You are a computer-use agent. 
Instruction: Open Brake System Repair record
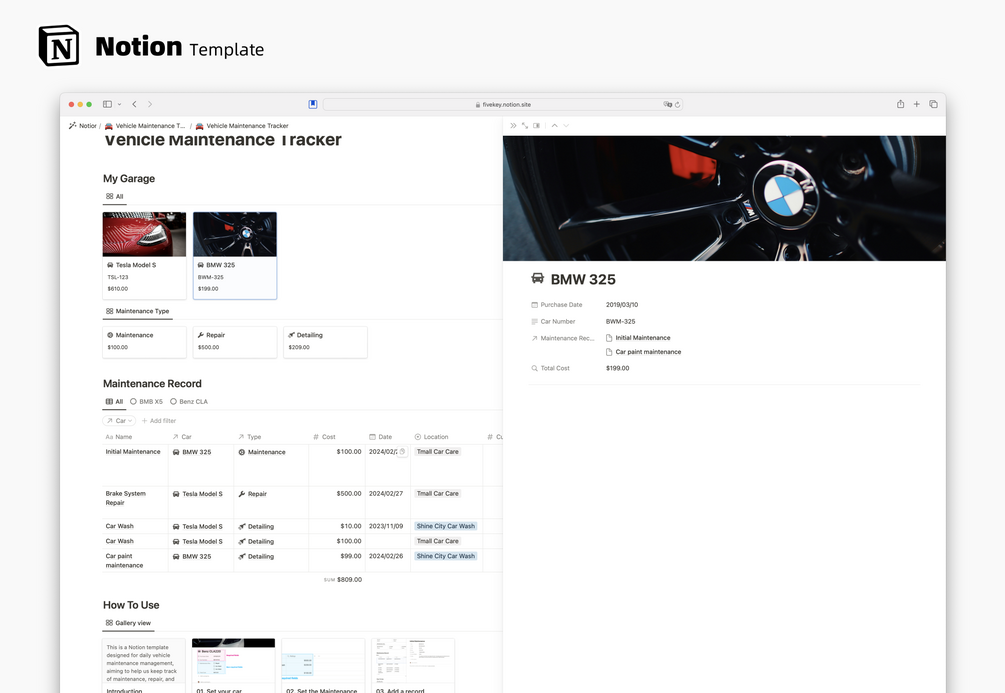(126, 498)
